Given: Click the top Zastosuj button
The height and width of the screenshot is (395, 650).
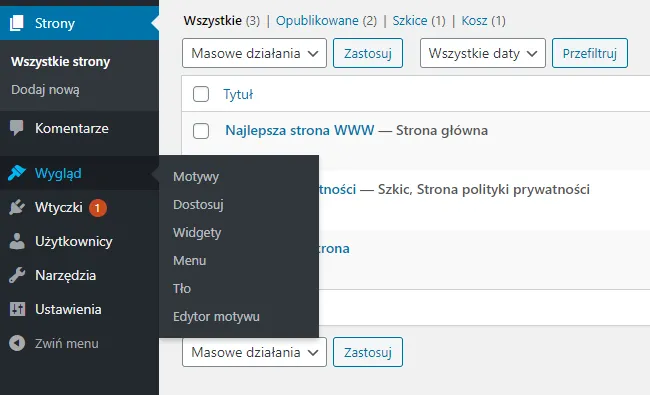Looking at the screenshot, I should point(368,53).
